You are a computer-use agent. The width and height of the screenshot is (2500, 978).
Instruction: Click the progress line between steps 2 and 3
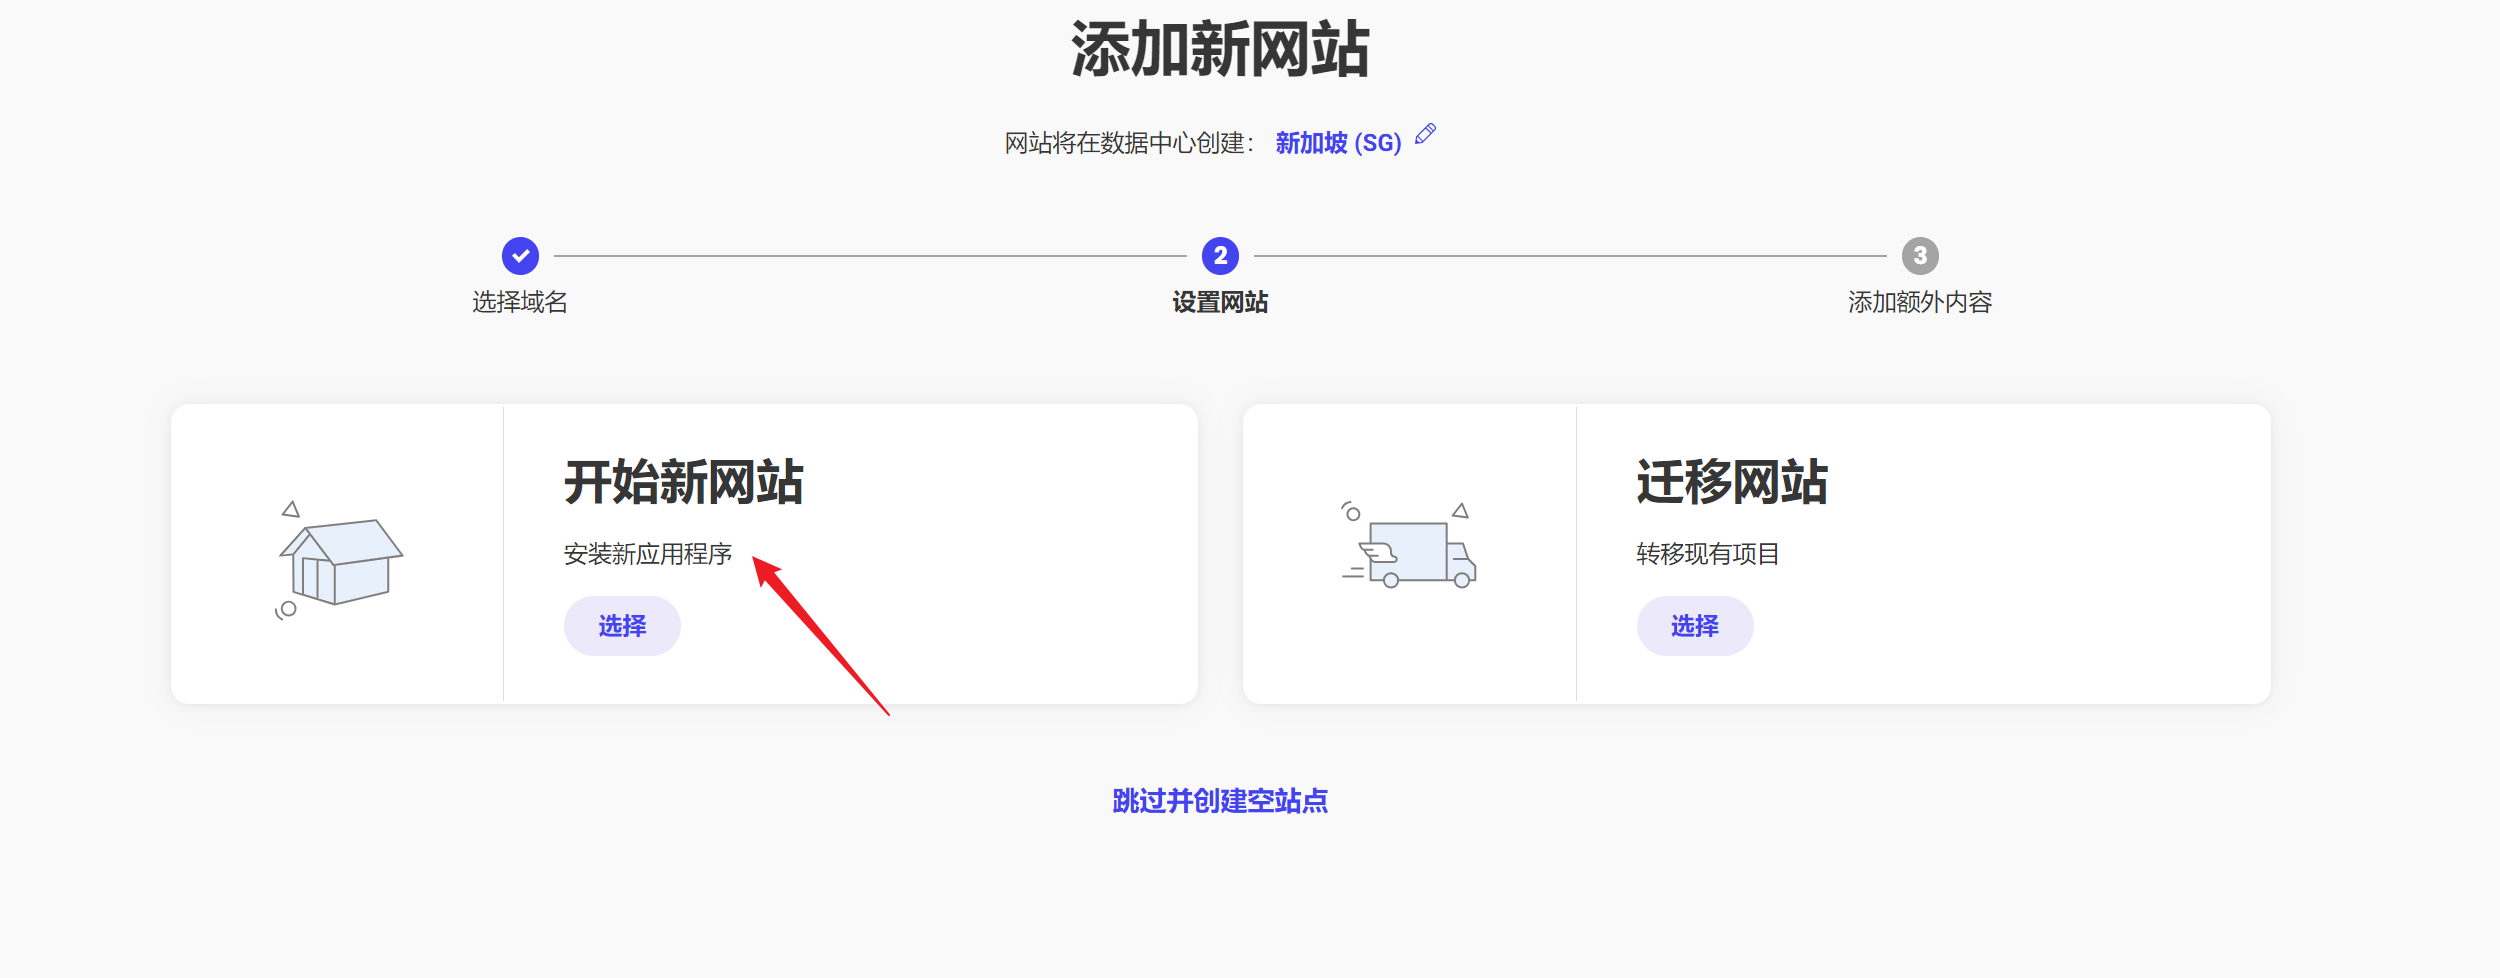(1570, 256)
